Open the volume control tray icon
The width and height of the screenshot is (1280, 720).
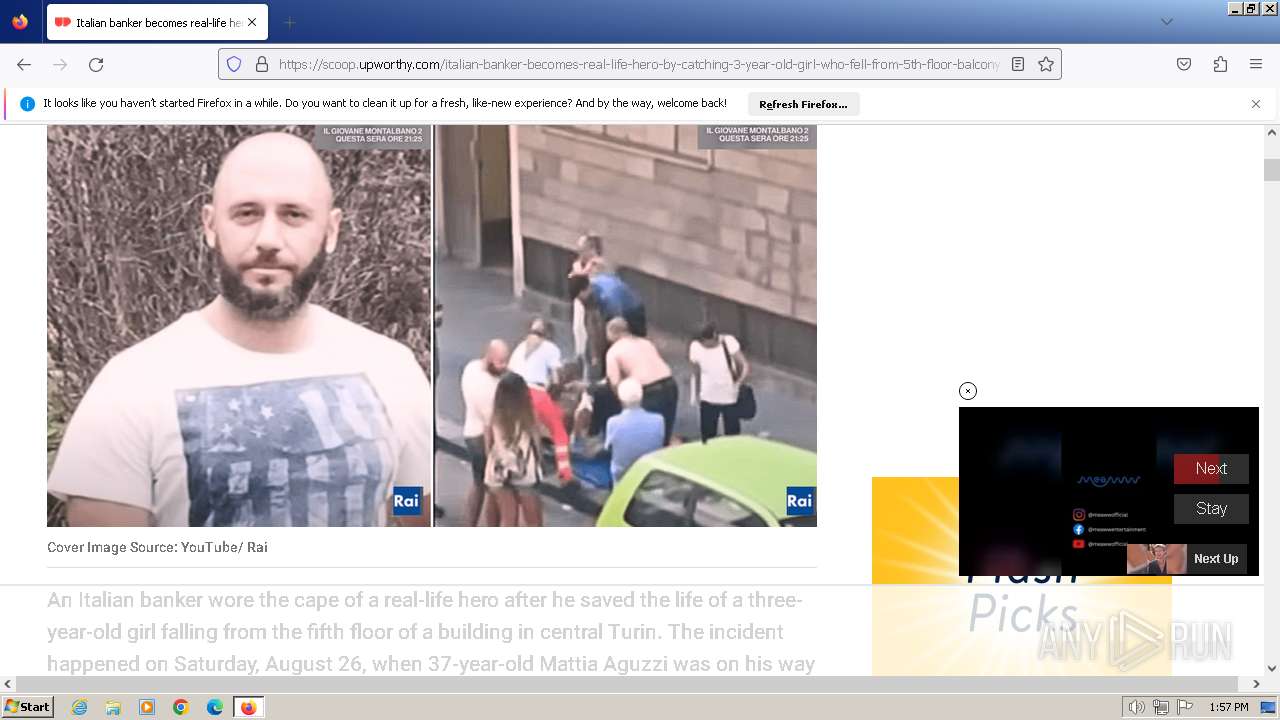pos(1137,707)
